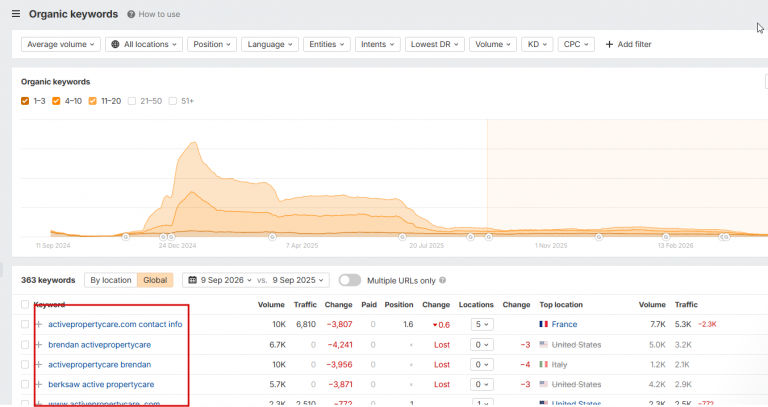Image resolution: width=768 pixels, height=407 pixels.
Task: Click the globe icon in All locations
Action: (115, 44)
